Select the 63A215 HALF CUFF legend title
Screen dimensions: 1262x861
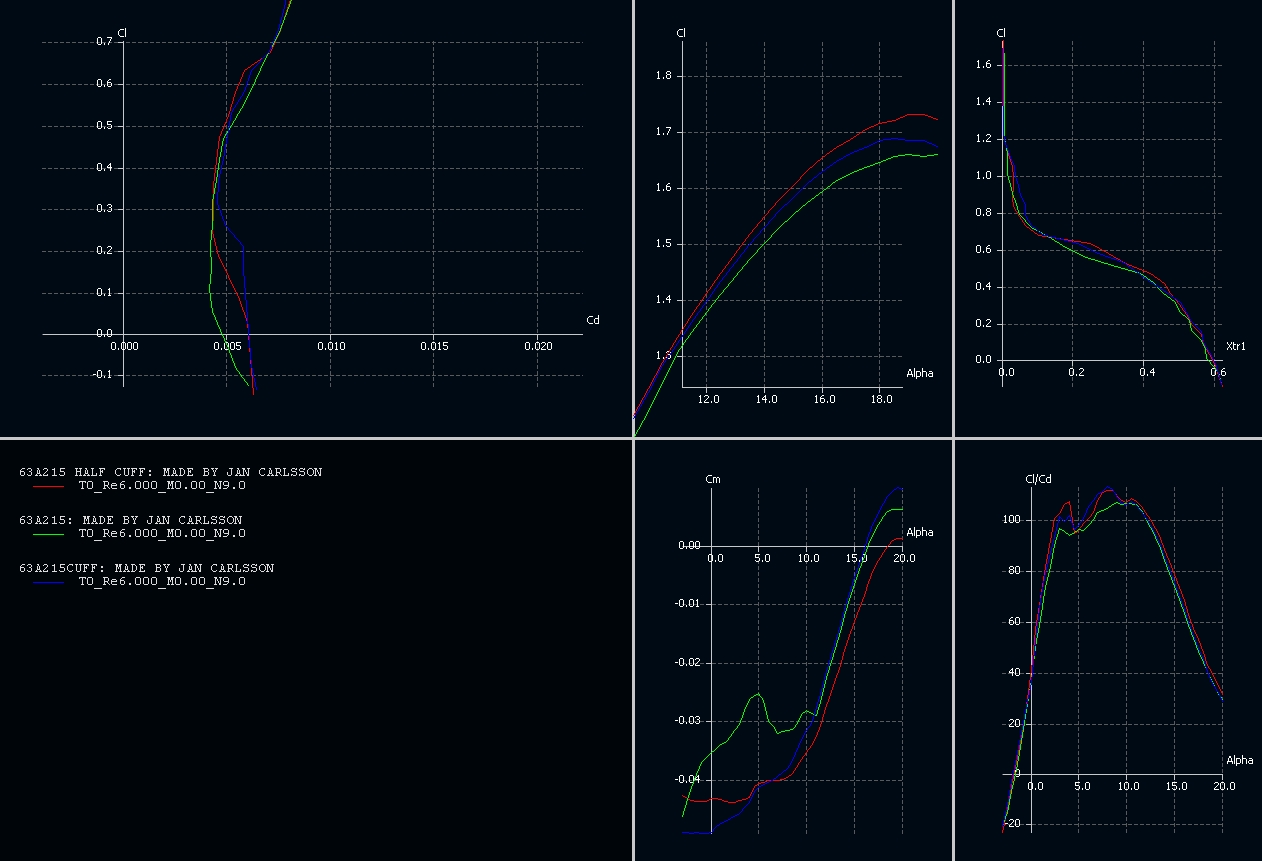(170, 472)
